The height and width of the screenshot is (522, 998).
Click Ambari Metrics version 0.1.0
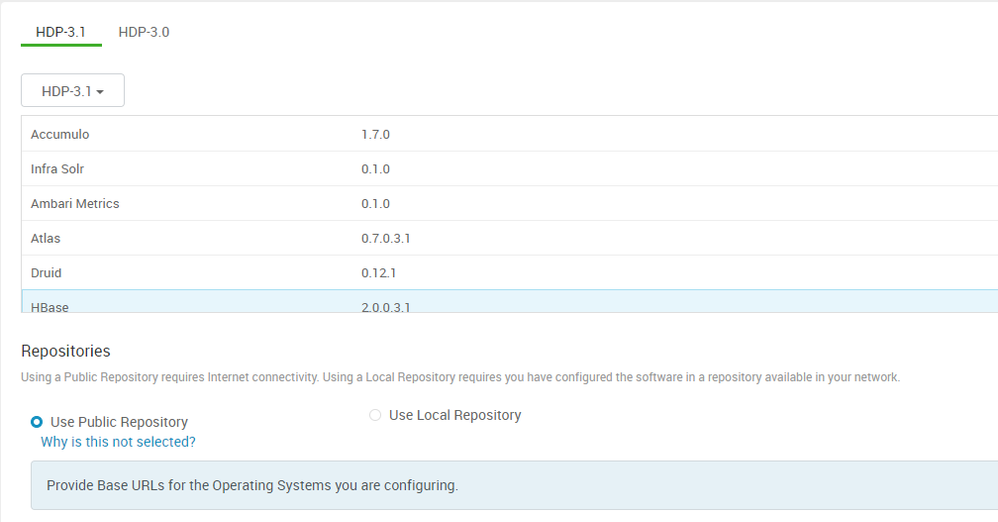[x=376, y=204]
